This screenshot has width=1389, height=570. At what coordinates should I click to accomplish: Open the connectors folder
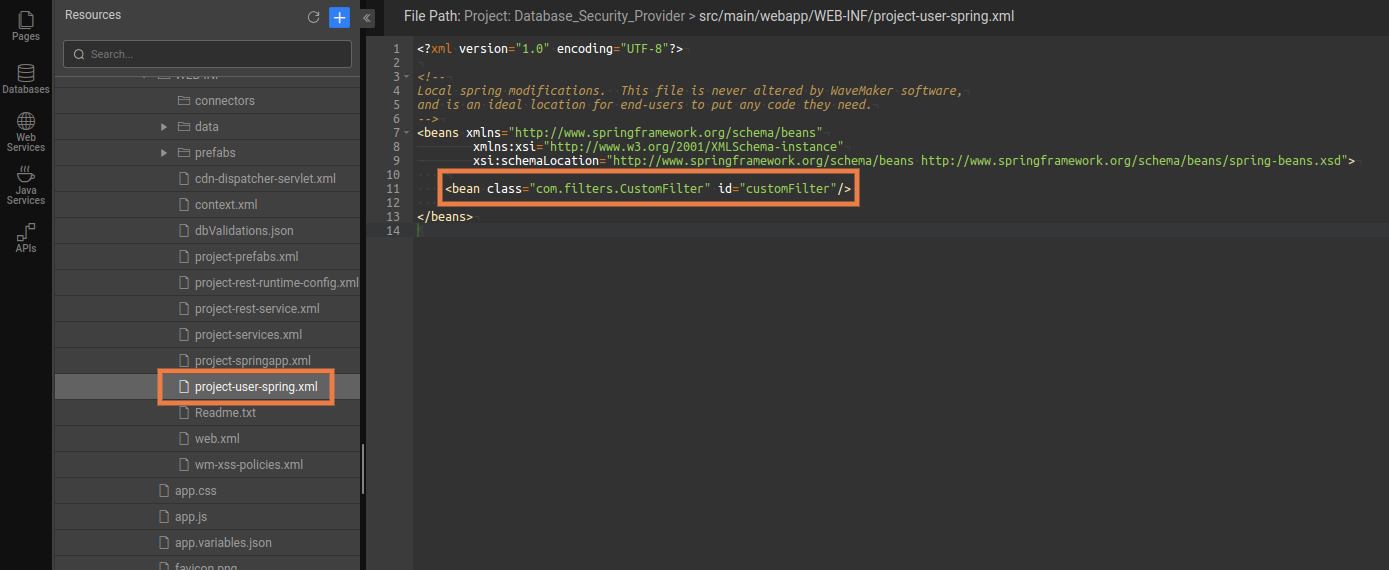click(x=224, y=101)
